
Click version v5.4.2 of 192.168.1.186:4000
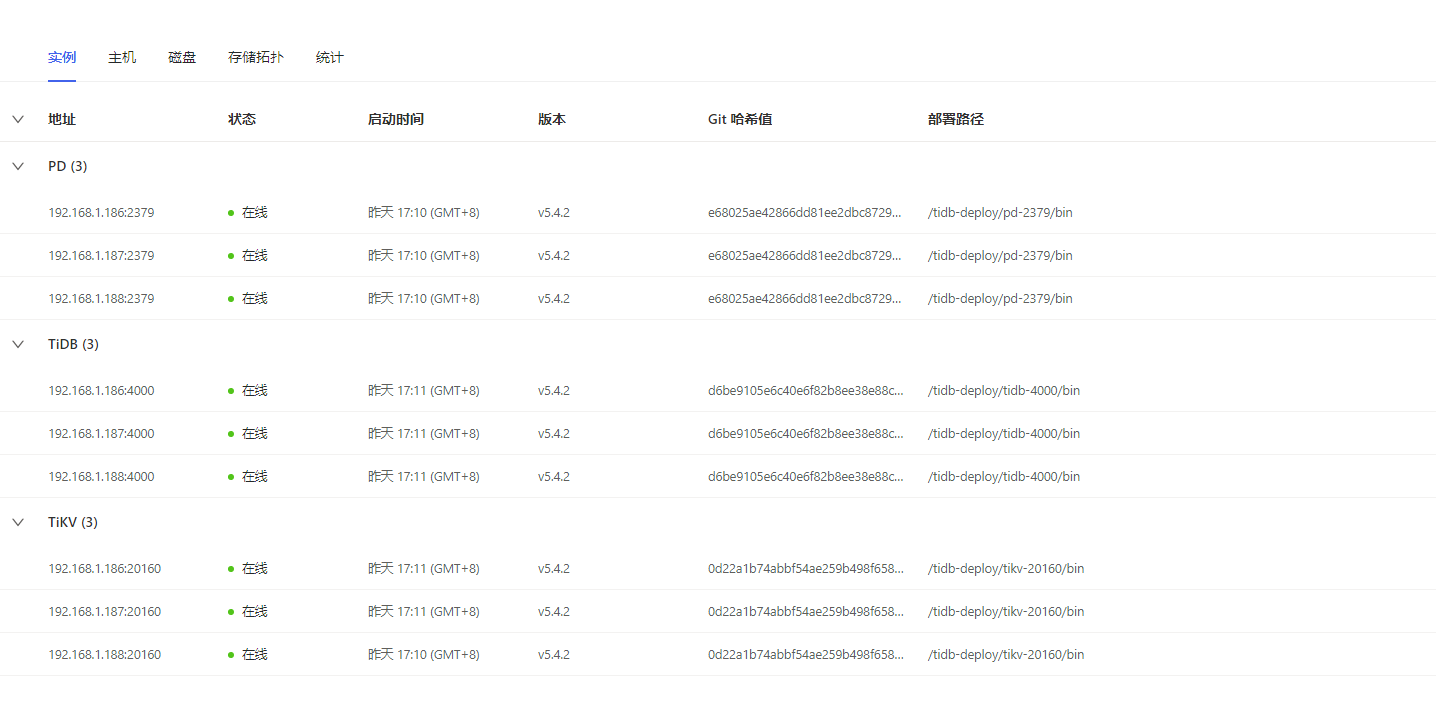point(554,391)
